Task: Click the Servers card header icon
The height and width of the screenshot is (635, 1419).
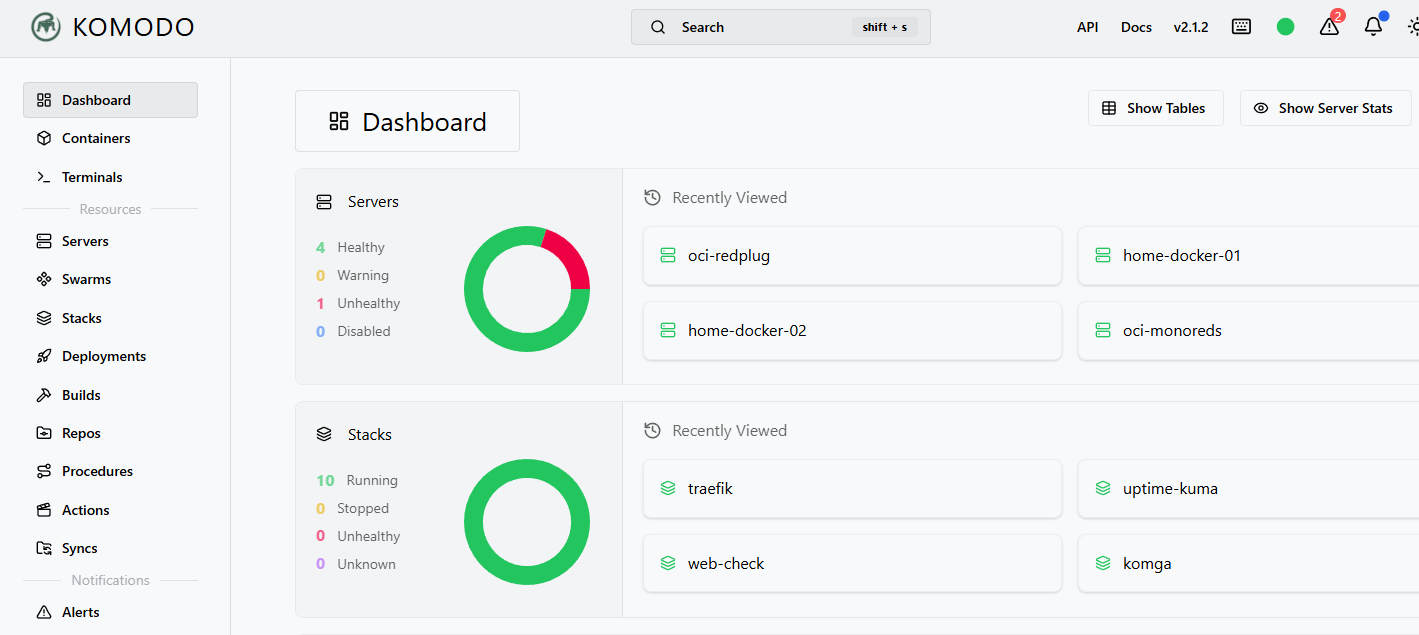Action: tap(324, 202)
